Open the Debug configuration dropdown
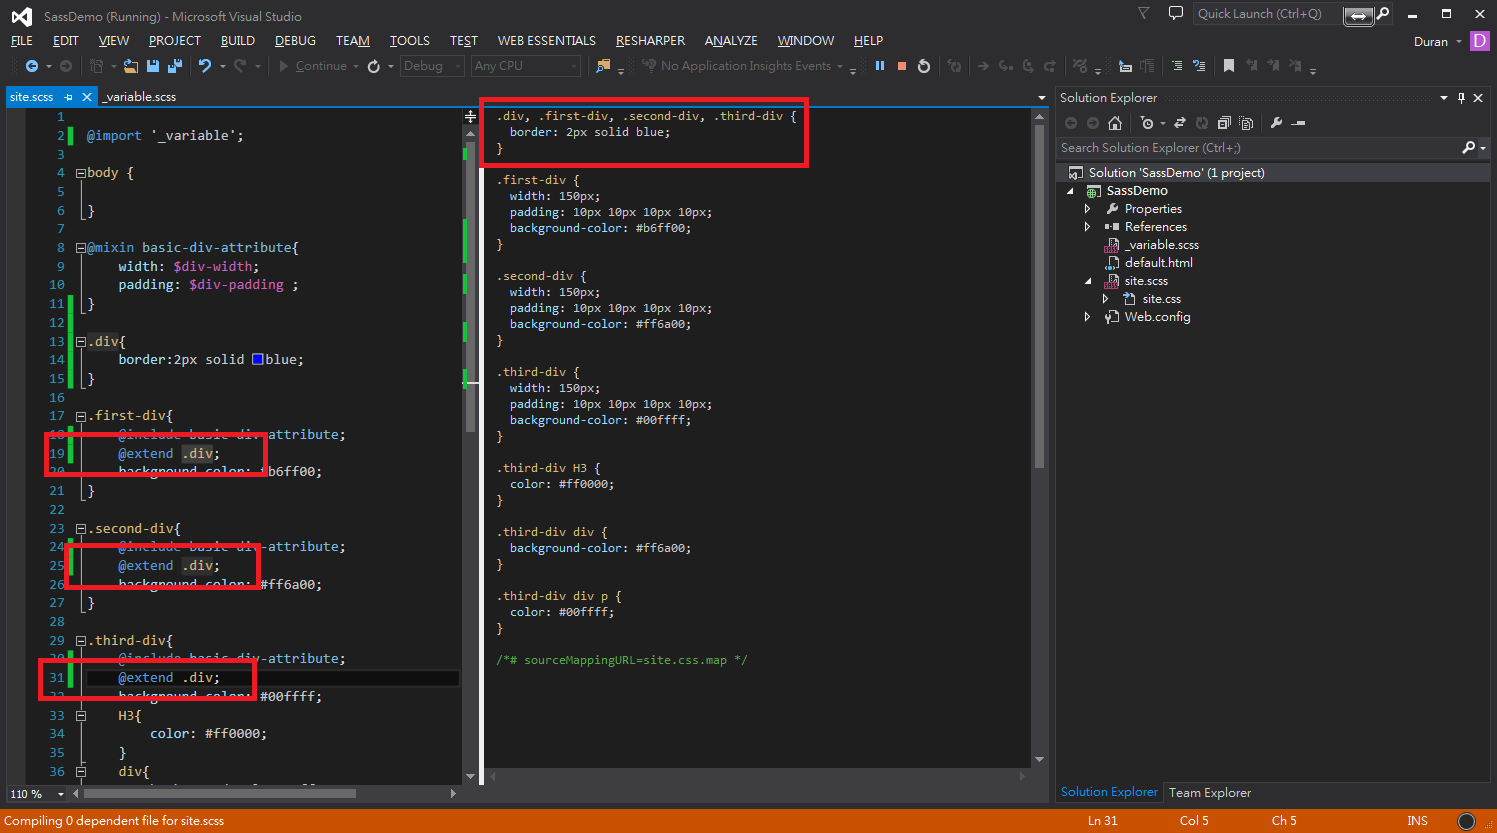 [432, 66]
